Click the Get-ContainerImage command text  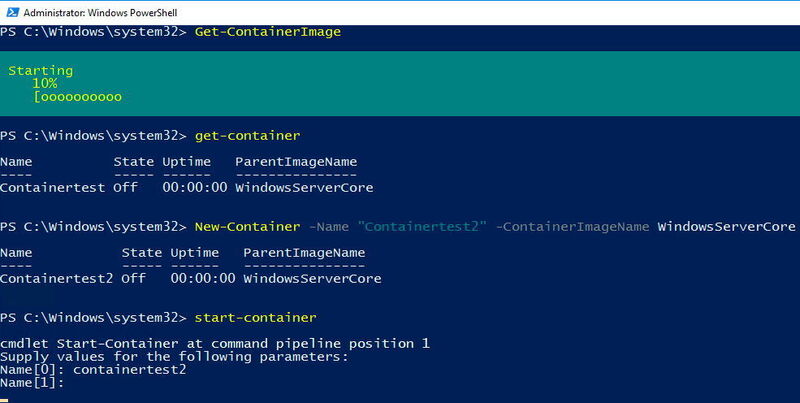point(268,32)
